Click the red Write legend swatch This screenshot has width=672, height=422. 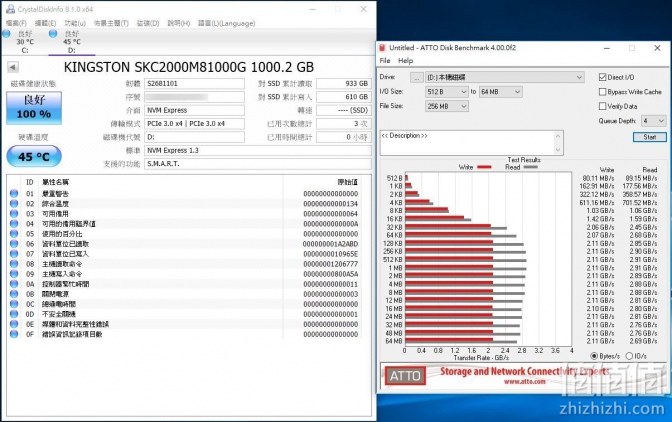click(484, 167)
